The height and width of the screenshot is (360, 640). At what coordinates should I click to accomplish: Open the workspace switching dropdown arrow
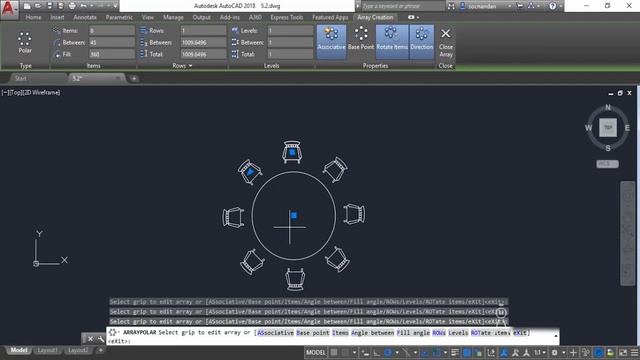[564, 352]
